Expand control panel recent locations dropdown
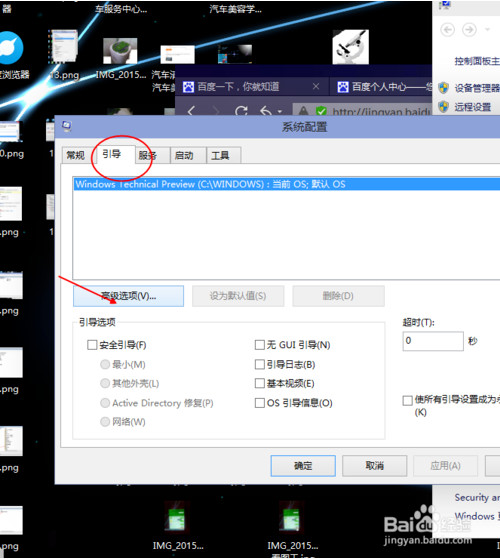Viewport: 500px width, 559px height. (x=488, y=29)
